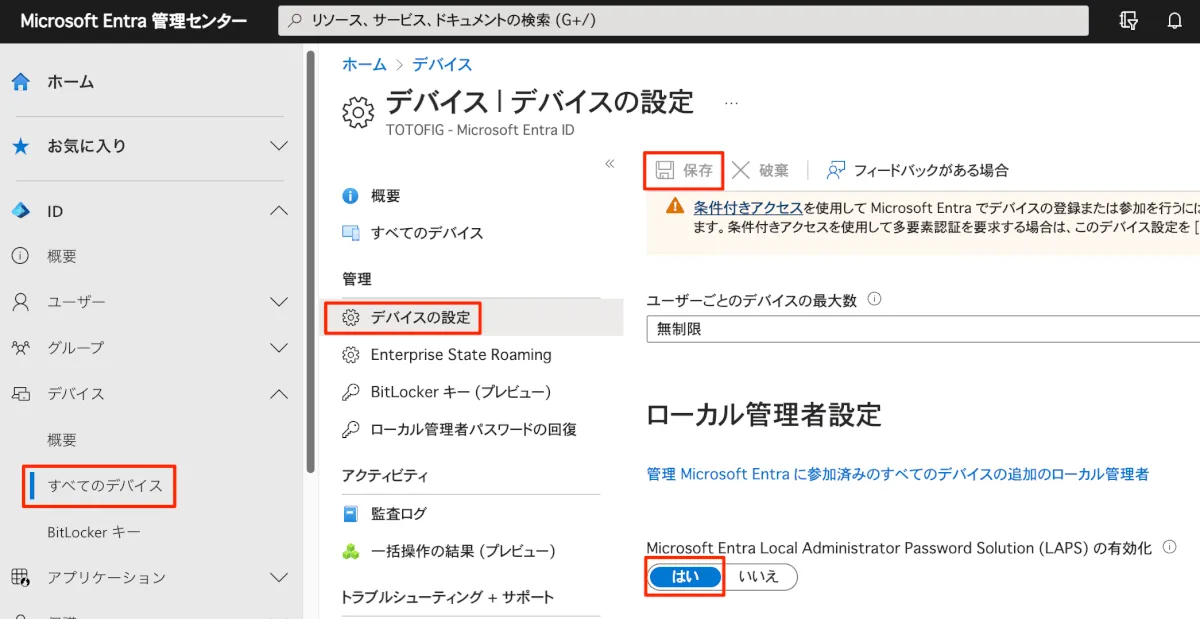
Task: Collapse the ID section chevron
Action: 279,211
